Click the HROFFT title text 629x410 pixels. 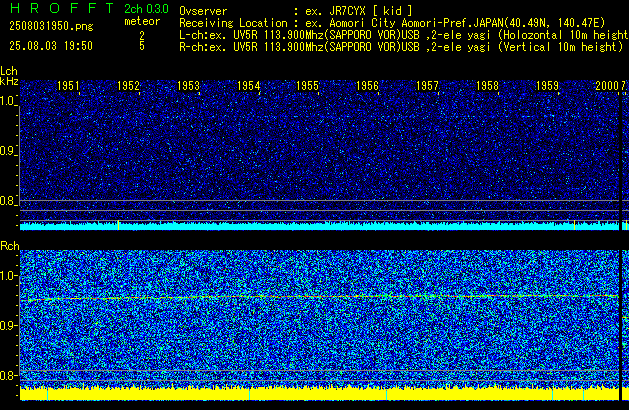[62, 8]
